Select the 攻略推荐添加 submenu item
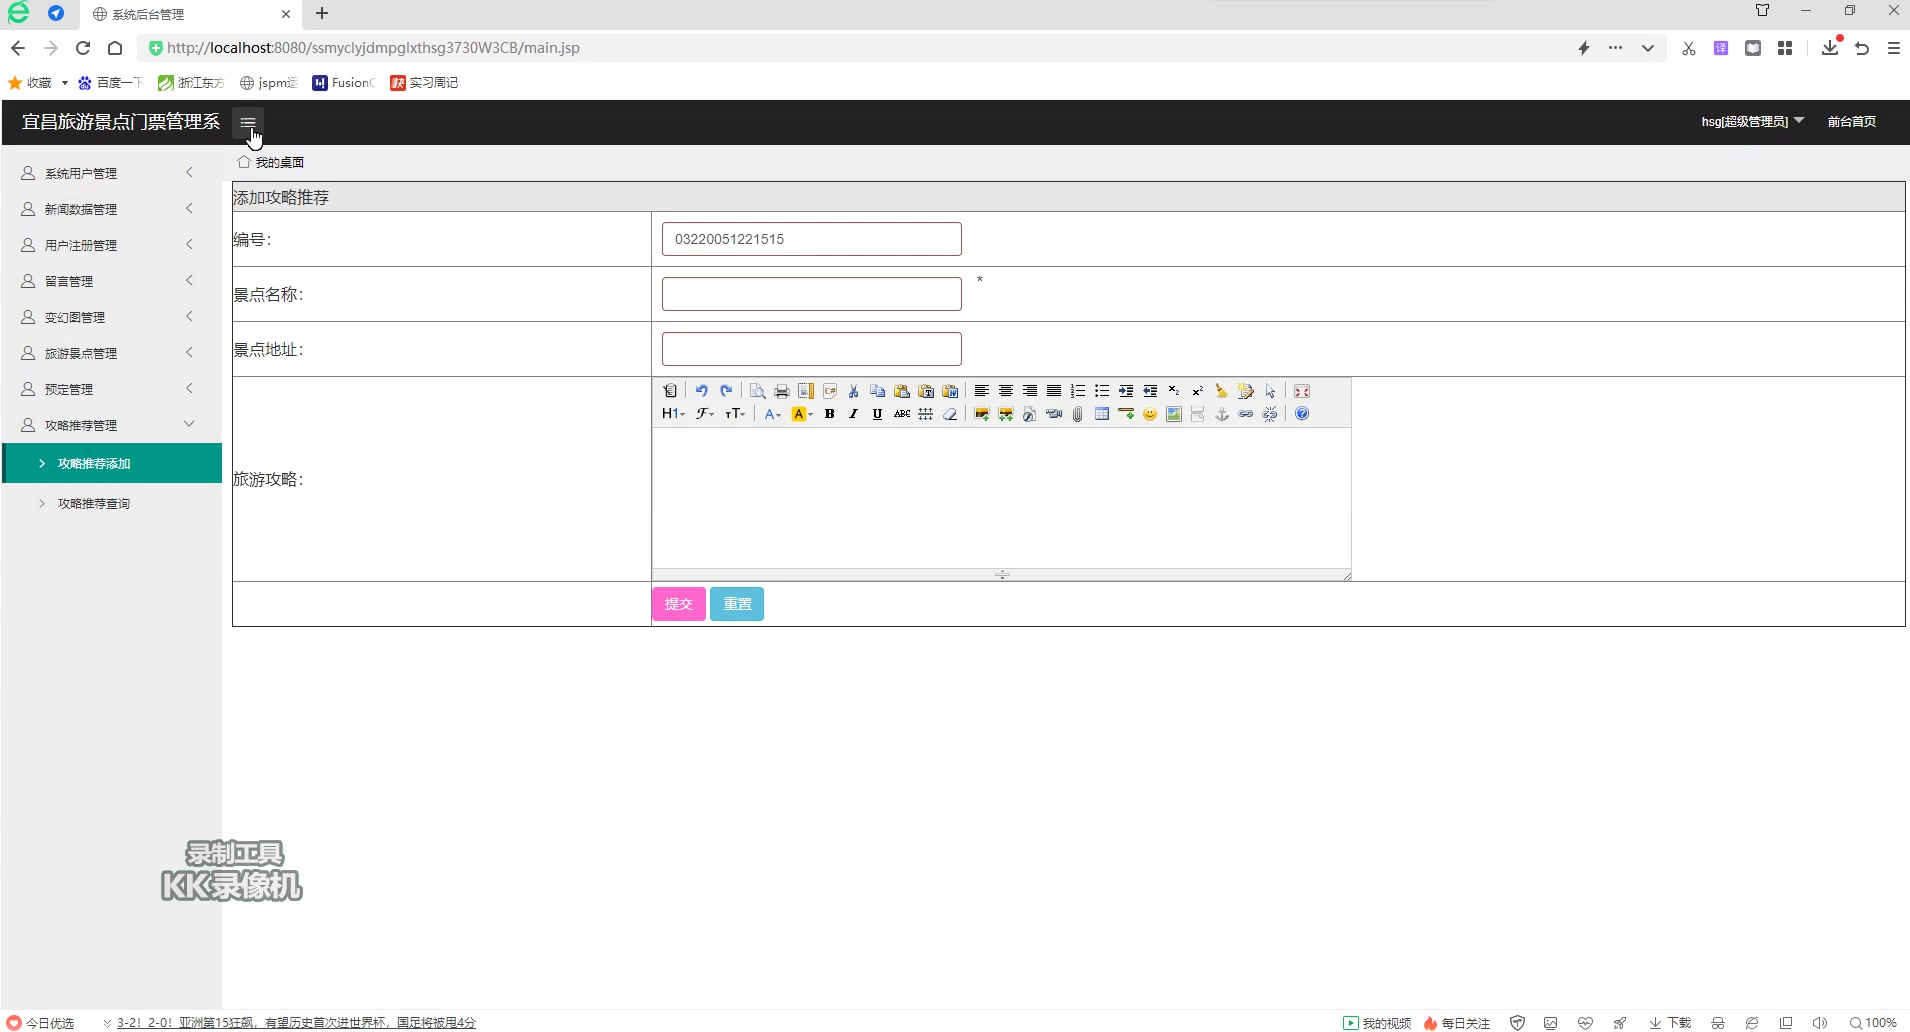 tap(112, 463)
